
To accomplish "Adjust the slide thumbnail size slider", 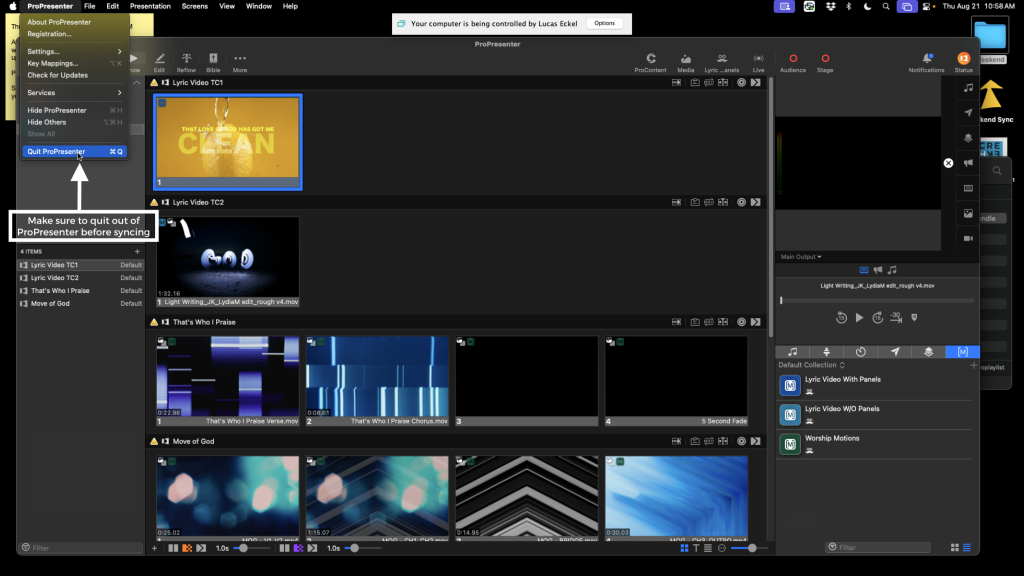I will tap(748, 548).
